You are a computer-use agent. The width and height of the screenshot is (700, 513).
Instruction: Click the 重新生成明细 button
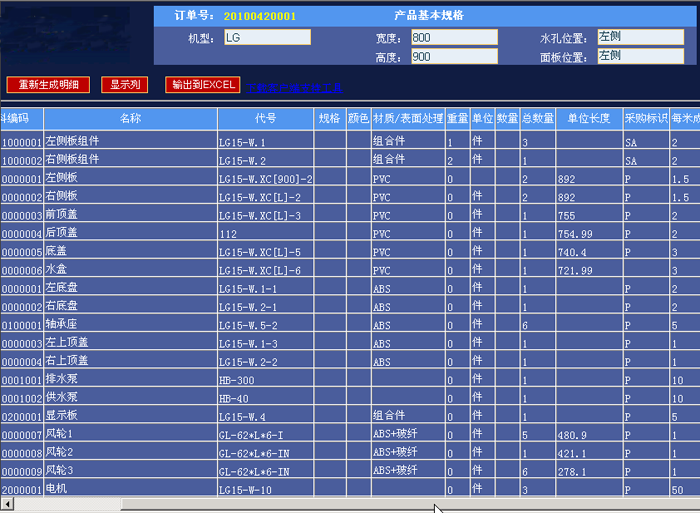pos(49,85)
